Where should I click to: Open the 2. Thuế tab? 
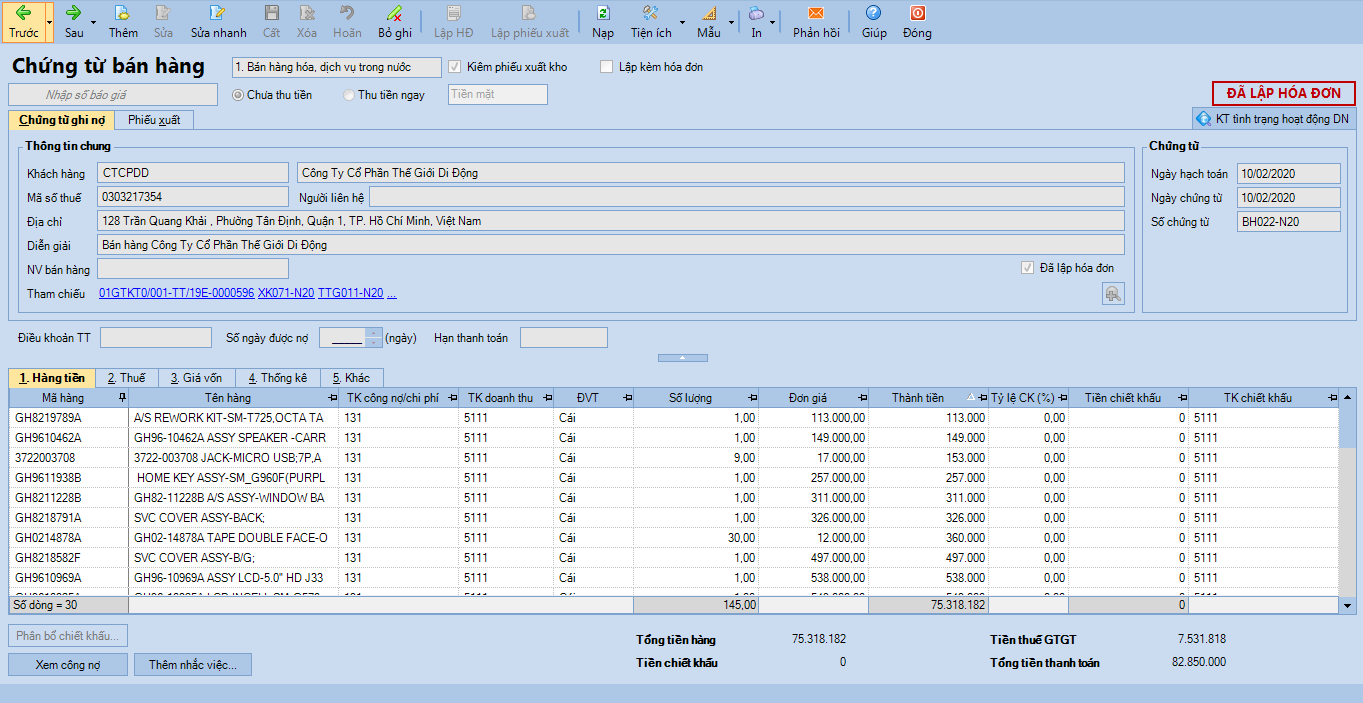[126, 378]
